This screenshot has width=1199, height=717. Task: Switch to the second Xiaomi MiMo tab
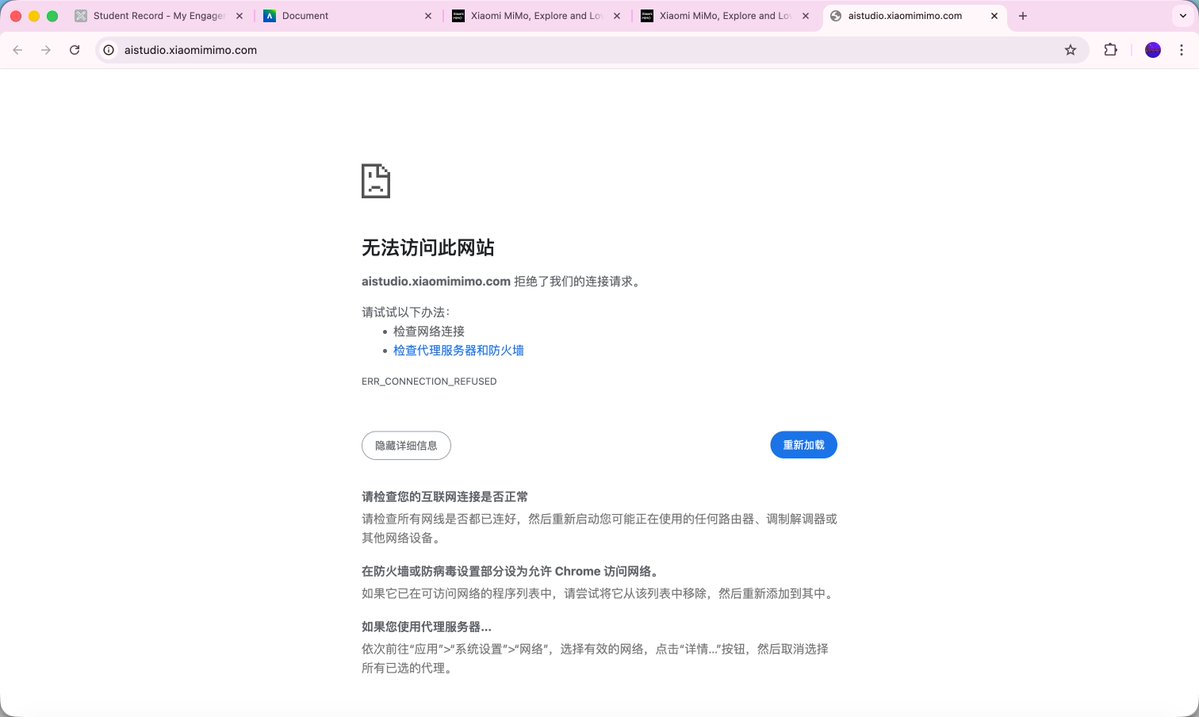[725, 15]
